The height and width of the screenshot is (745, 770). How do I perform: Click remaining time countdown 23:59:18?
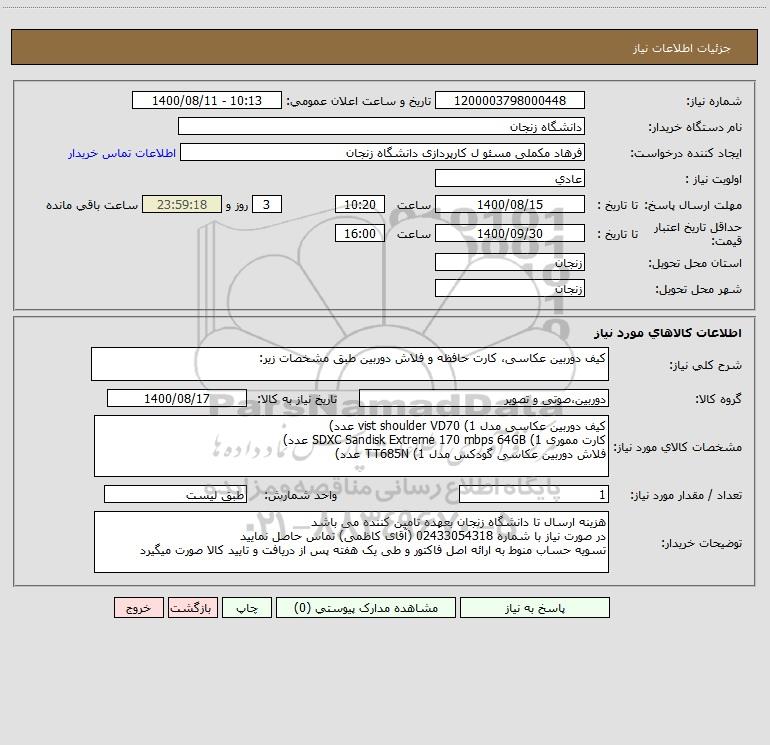182,204
